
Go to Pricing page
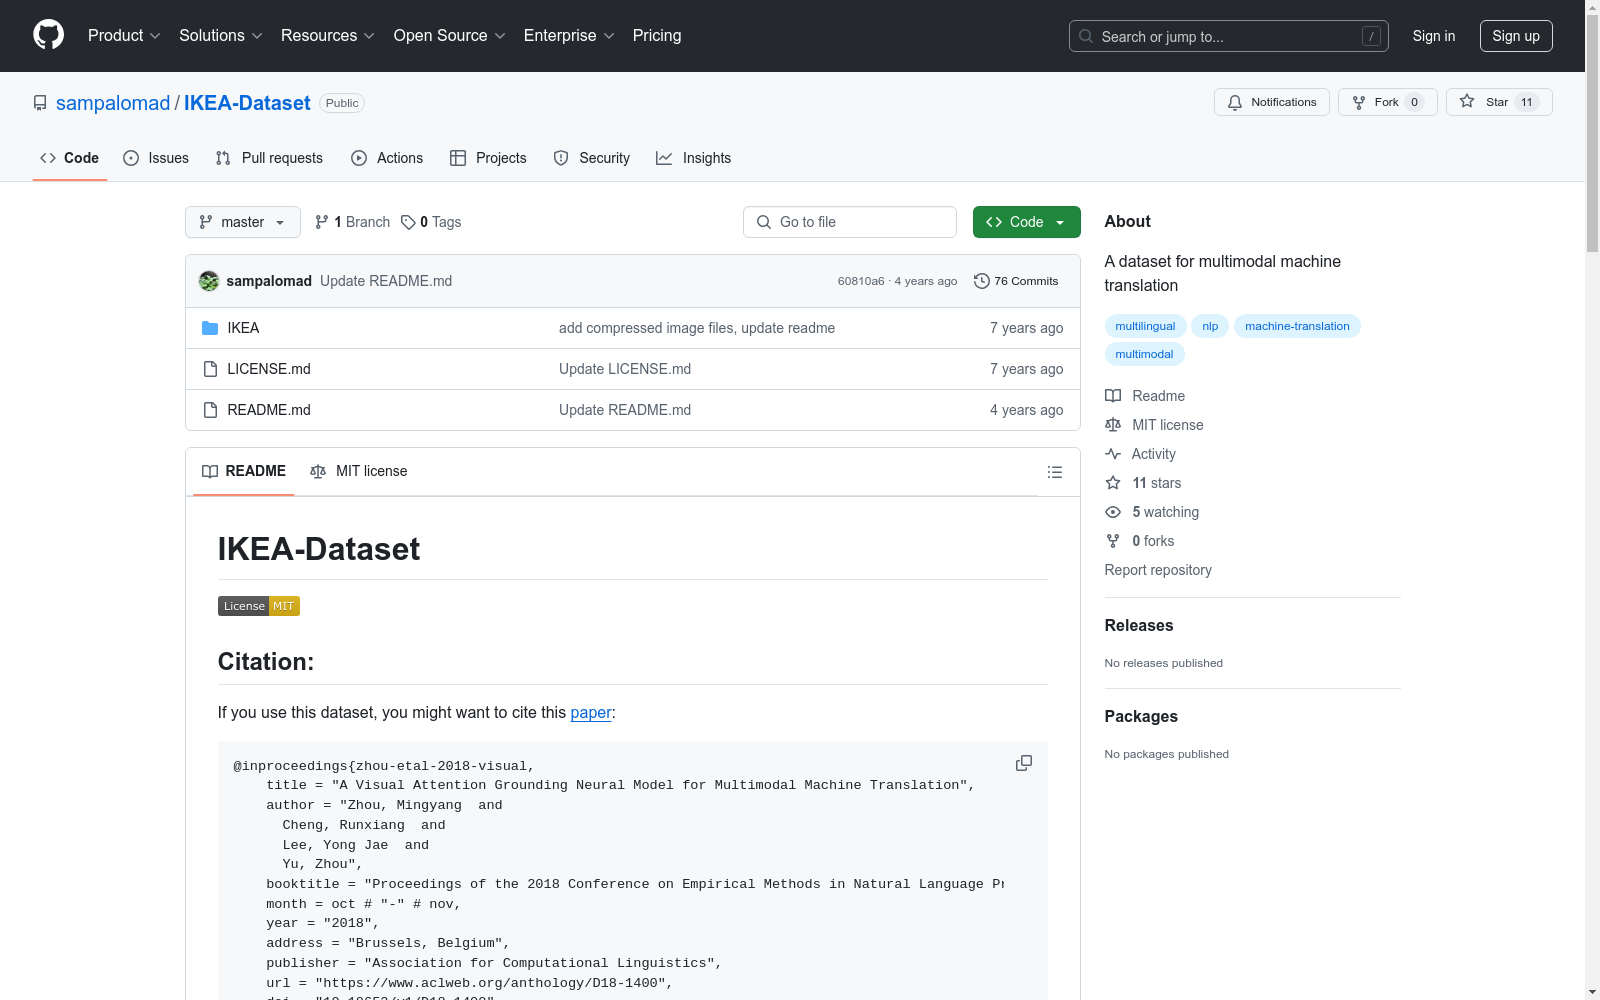click(x=657, y=36)
